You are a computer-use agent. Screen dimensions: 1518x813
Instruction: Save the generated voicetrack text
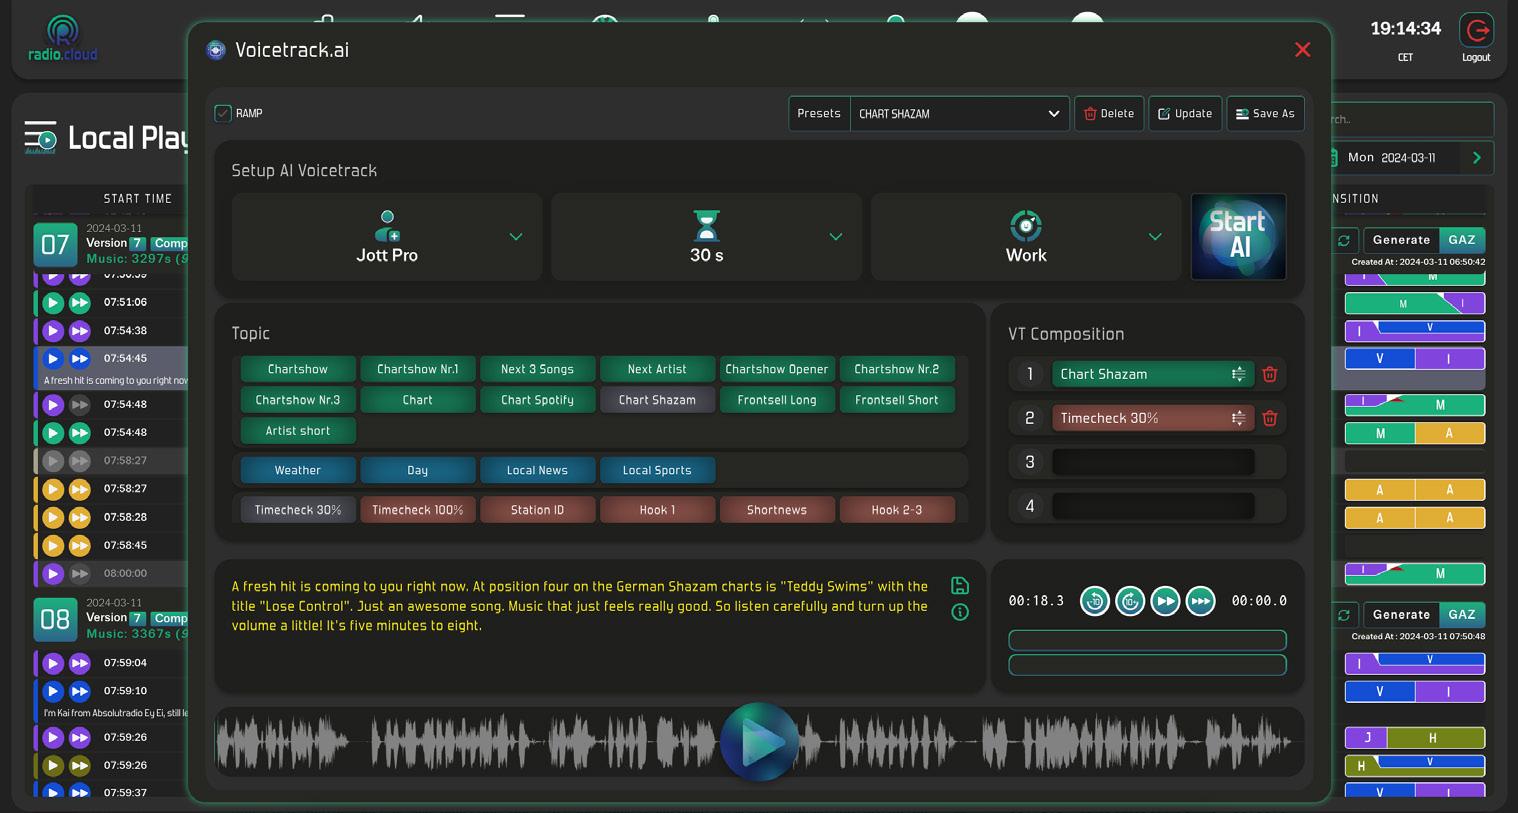pos(960,586)
